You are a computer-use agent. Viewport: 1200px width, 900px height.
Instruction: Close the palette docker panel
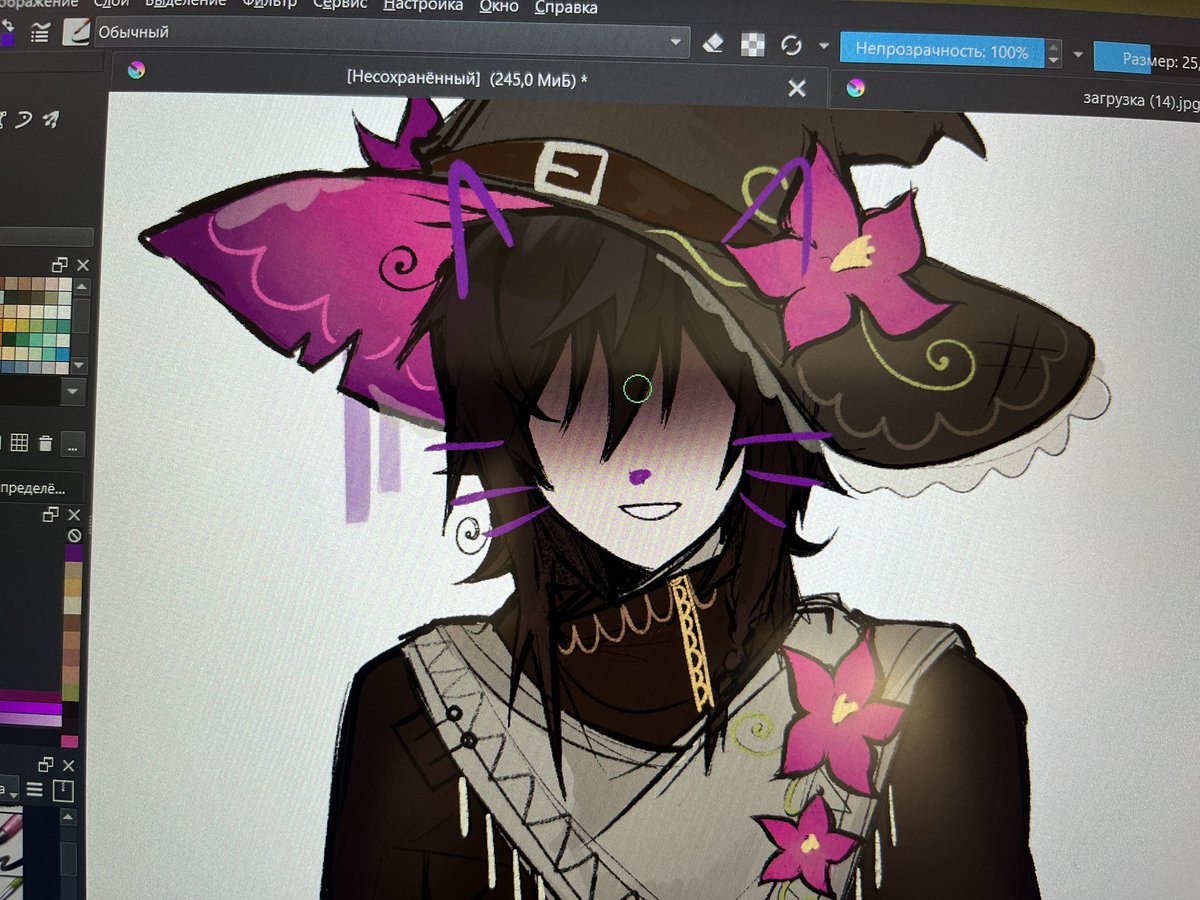tap(83, 265)
